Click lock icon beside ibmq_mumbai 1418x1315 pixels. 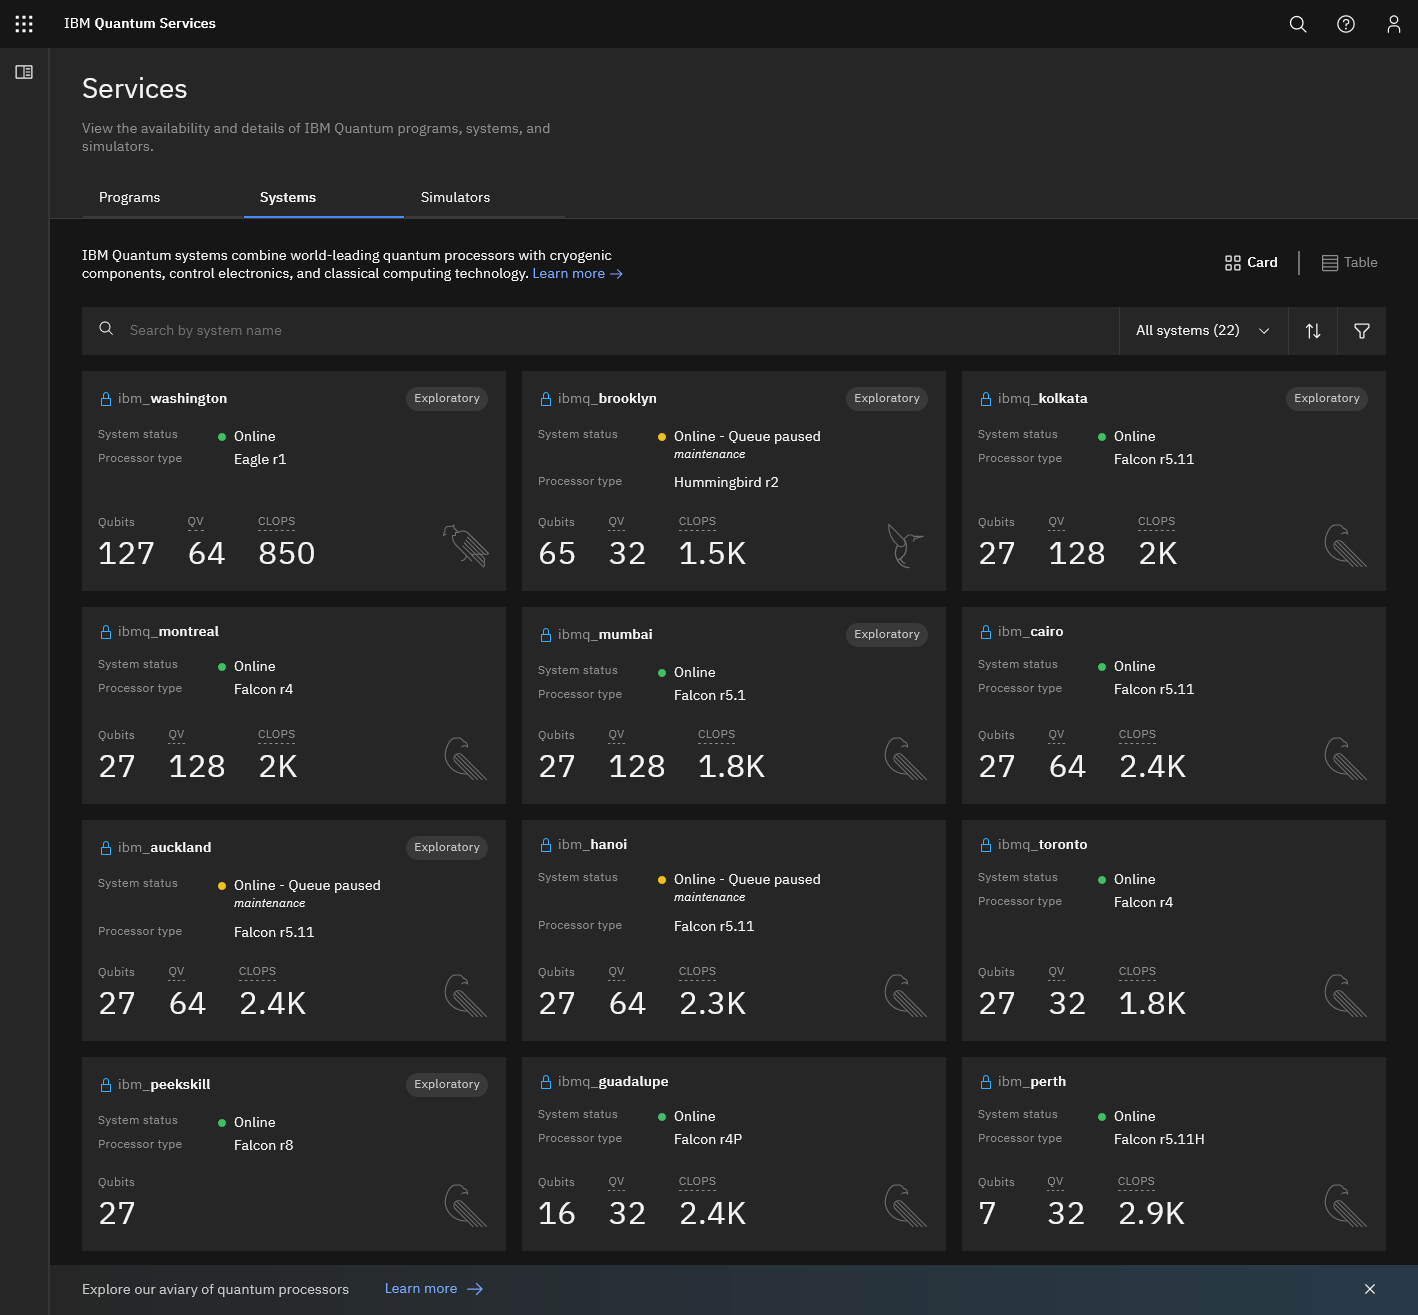coord(546,635)
